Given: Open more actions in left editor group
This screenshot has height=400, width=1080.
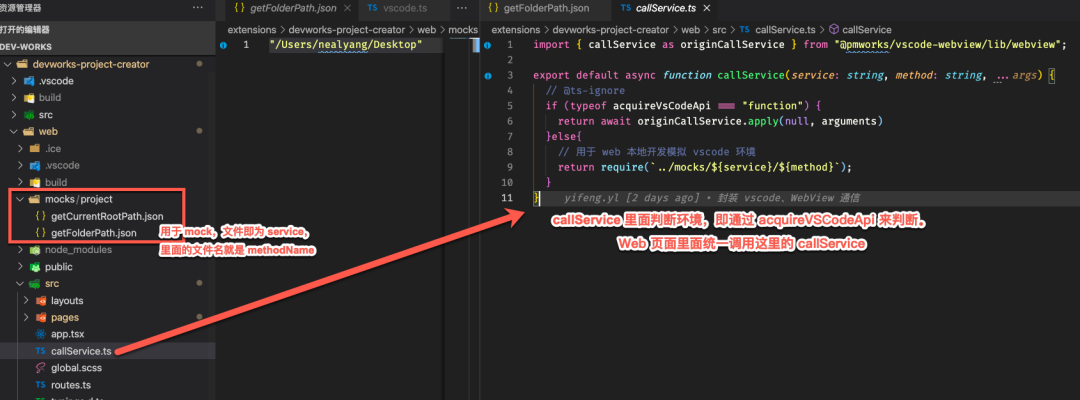Looking at the screenshot, I should (x=462, y=8).
